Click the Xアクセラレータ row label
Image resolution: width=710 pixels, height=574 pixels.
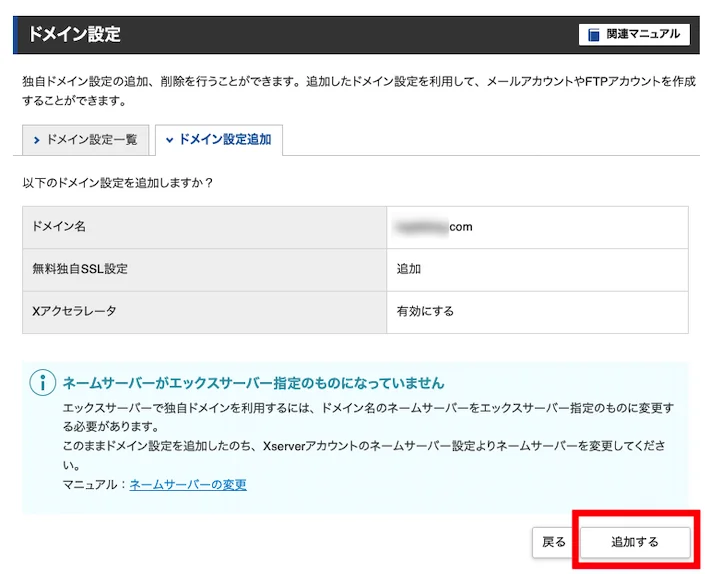pyautogui.click(x=74, y=311)
